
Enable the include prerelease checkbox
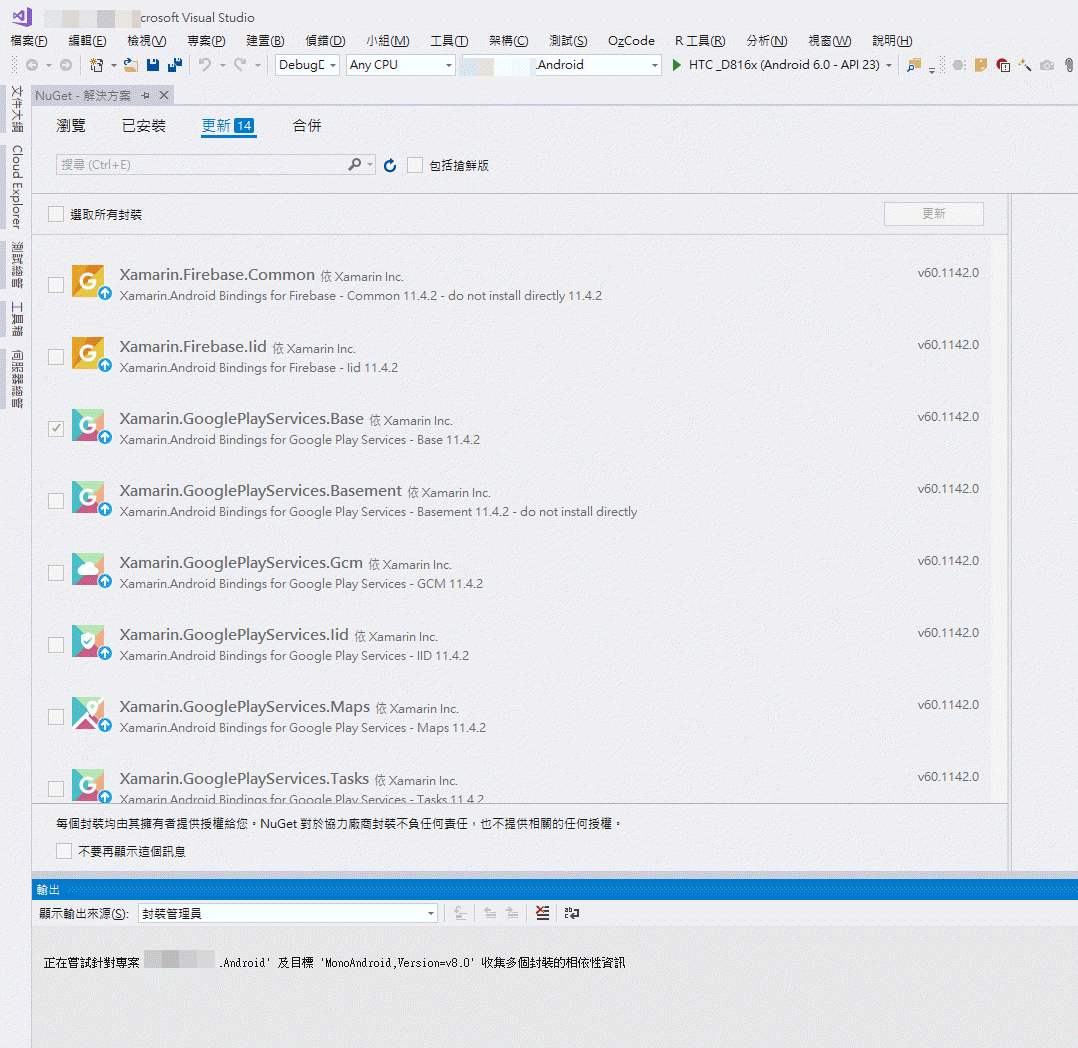click(x=415, y=165)
